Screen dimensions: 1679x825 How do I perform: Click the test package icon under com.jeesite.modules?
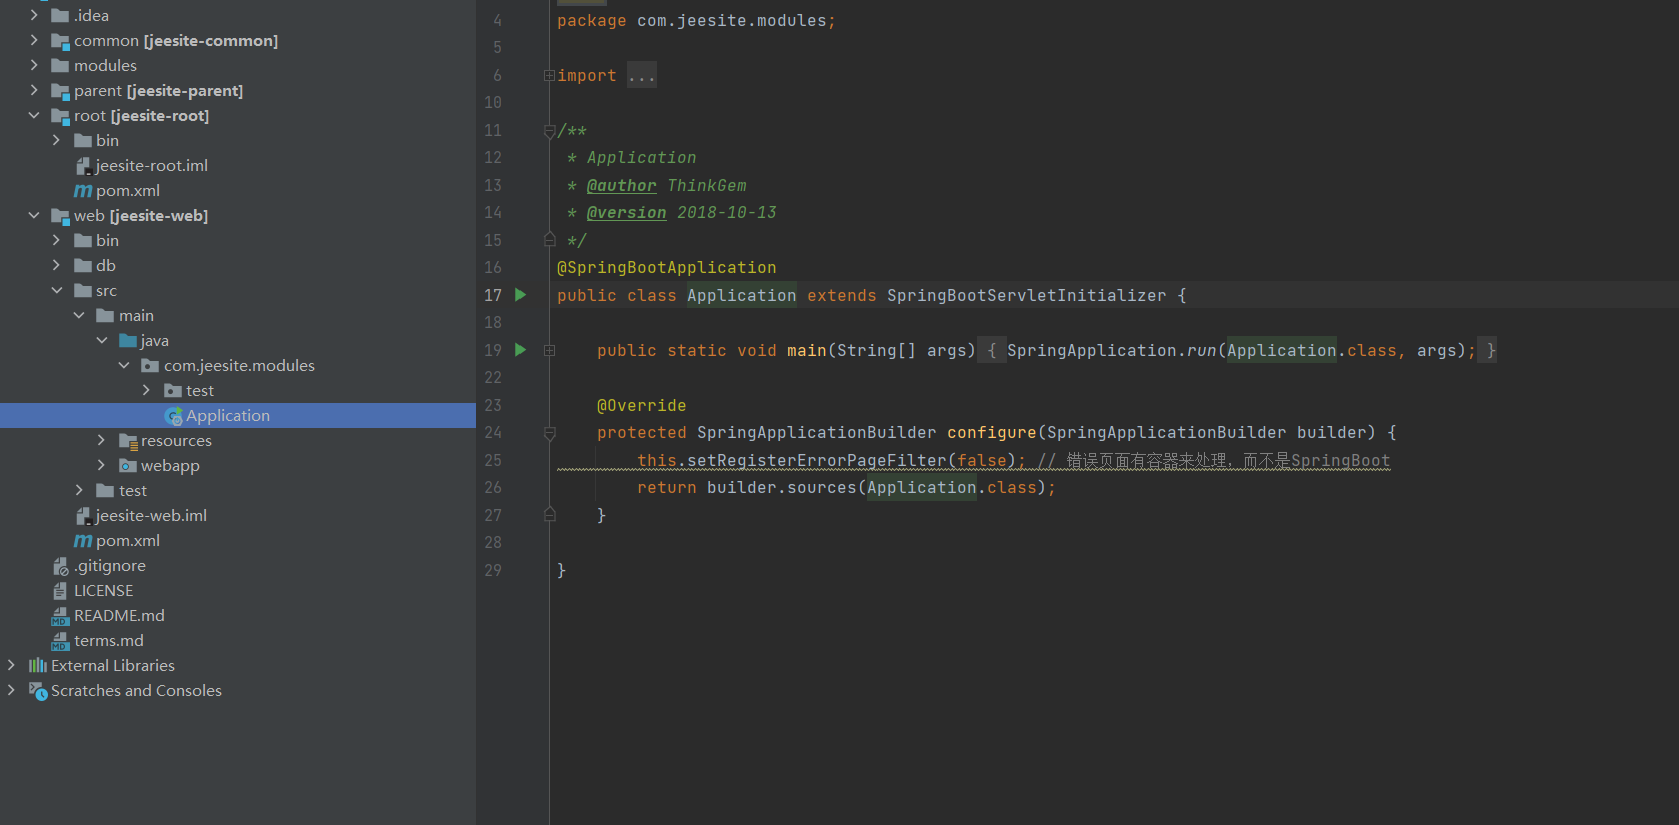(x=173, y=391)
